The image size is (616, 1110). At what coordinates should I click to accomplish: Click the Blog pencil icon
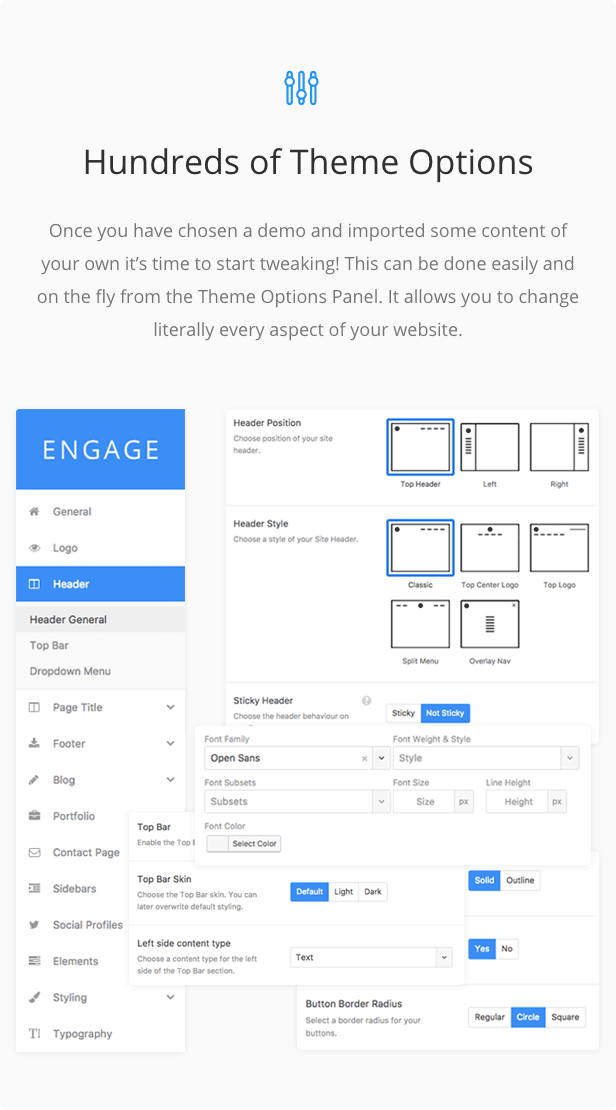click(x=34, y=779)
